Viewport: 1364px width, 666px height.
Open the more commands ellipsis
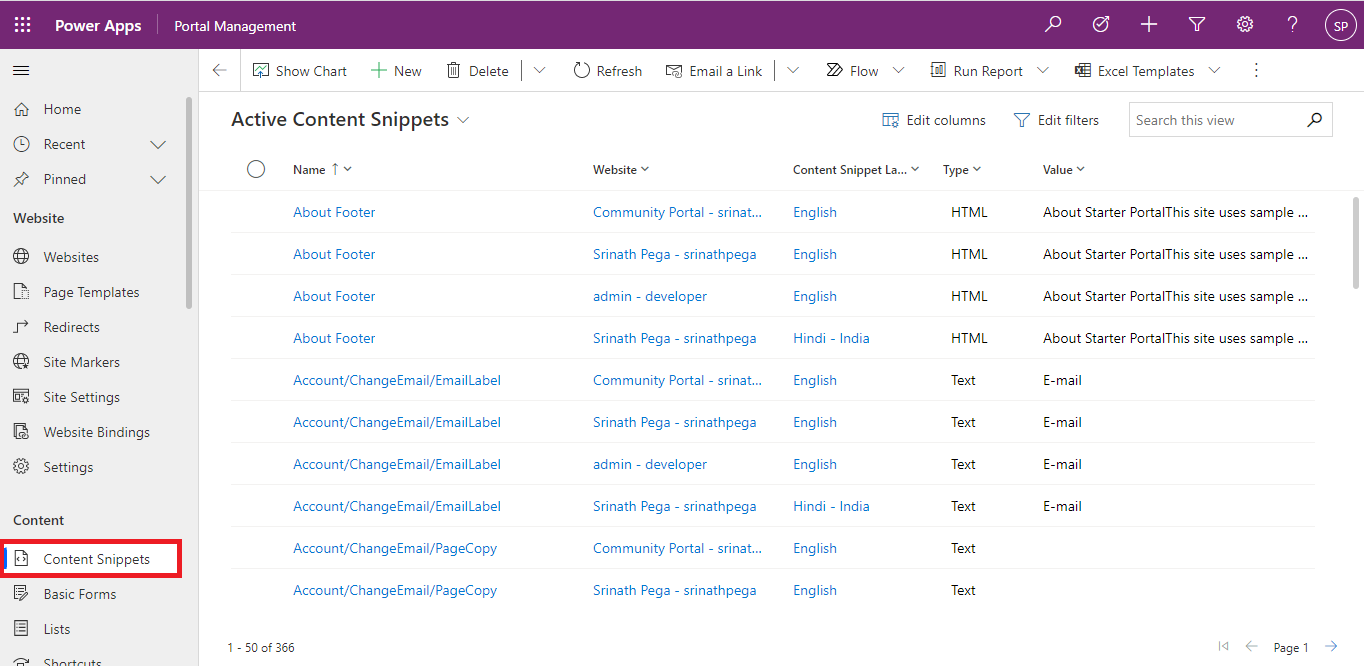tap(1257, 71)
